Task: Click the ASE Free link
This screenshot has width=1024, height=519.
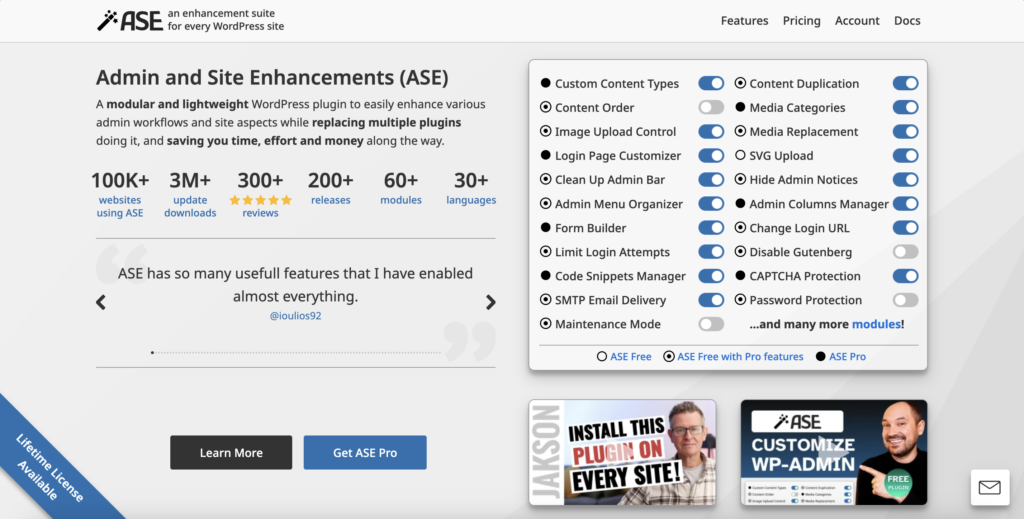Action: point(631,356)
